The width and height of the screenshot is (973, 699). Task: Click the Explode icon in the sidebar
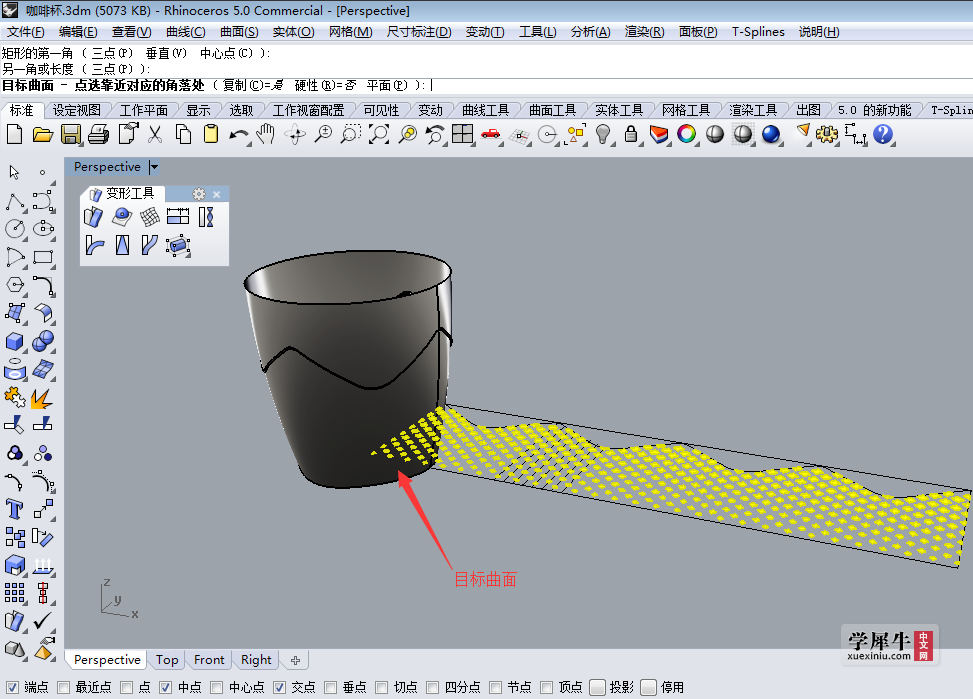click(x=42, y=398)
